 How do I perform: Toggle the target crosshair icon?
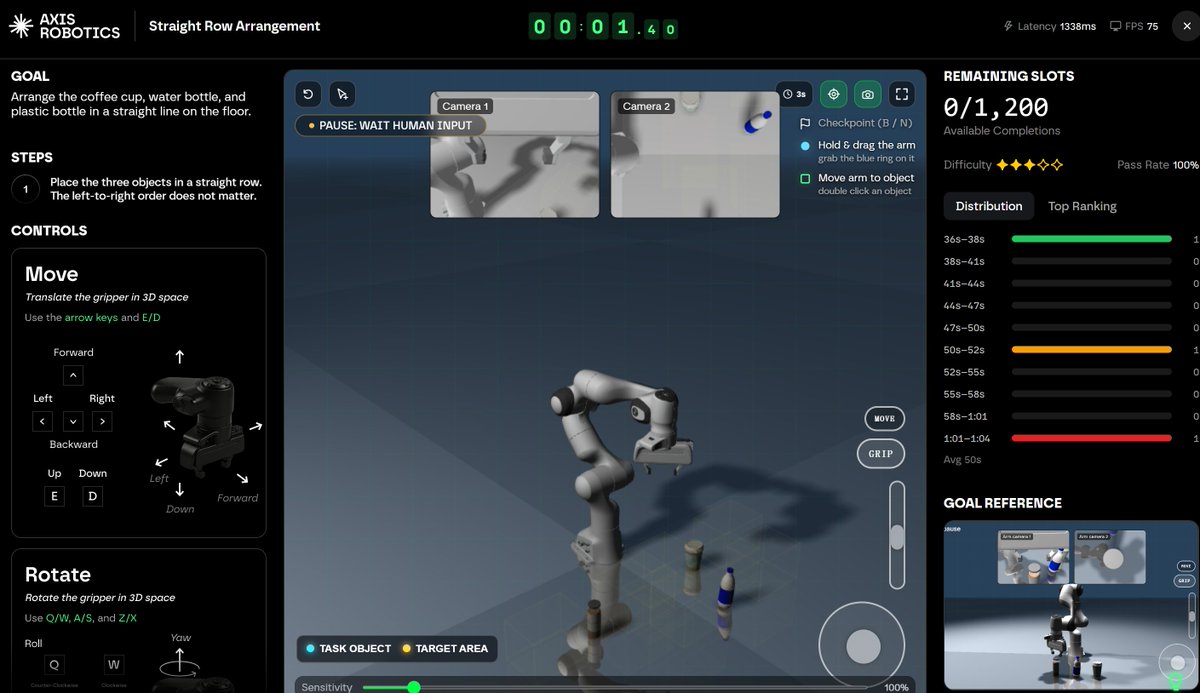[x=833, y=94]
